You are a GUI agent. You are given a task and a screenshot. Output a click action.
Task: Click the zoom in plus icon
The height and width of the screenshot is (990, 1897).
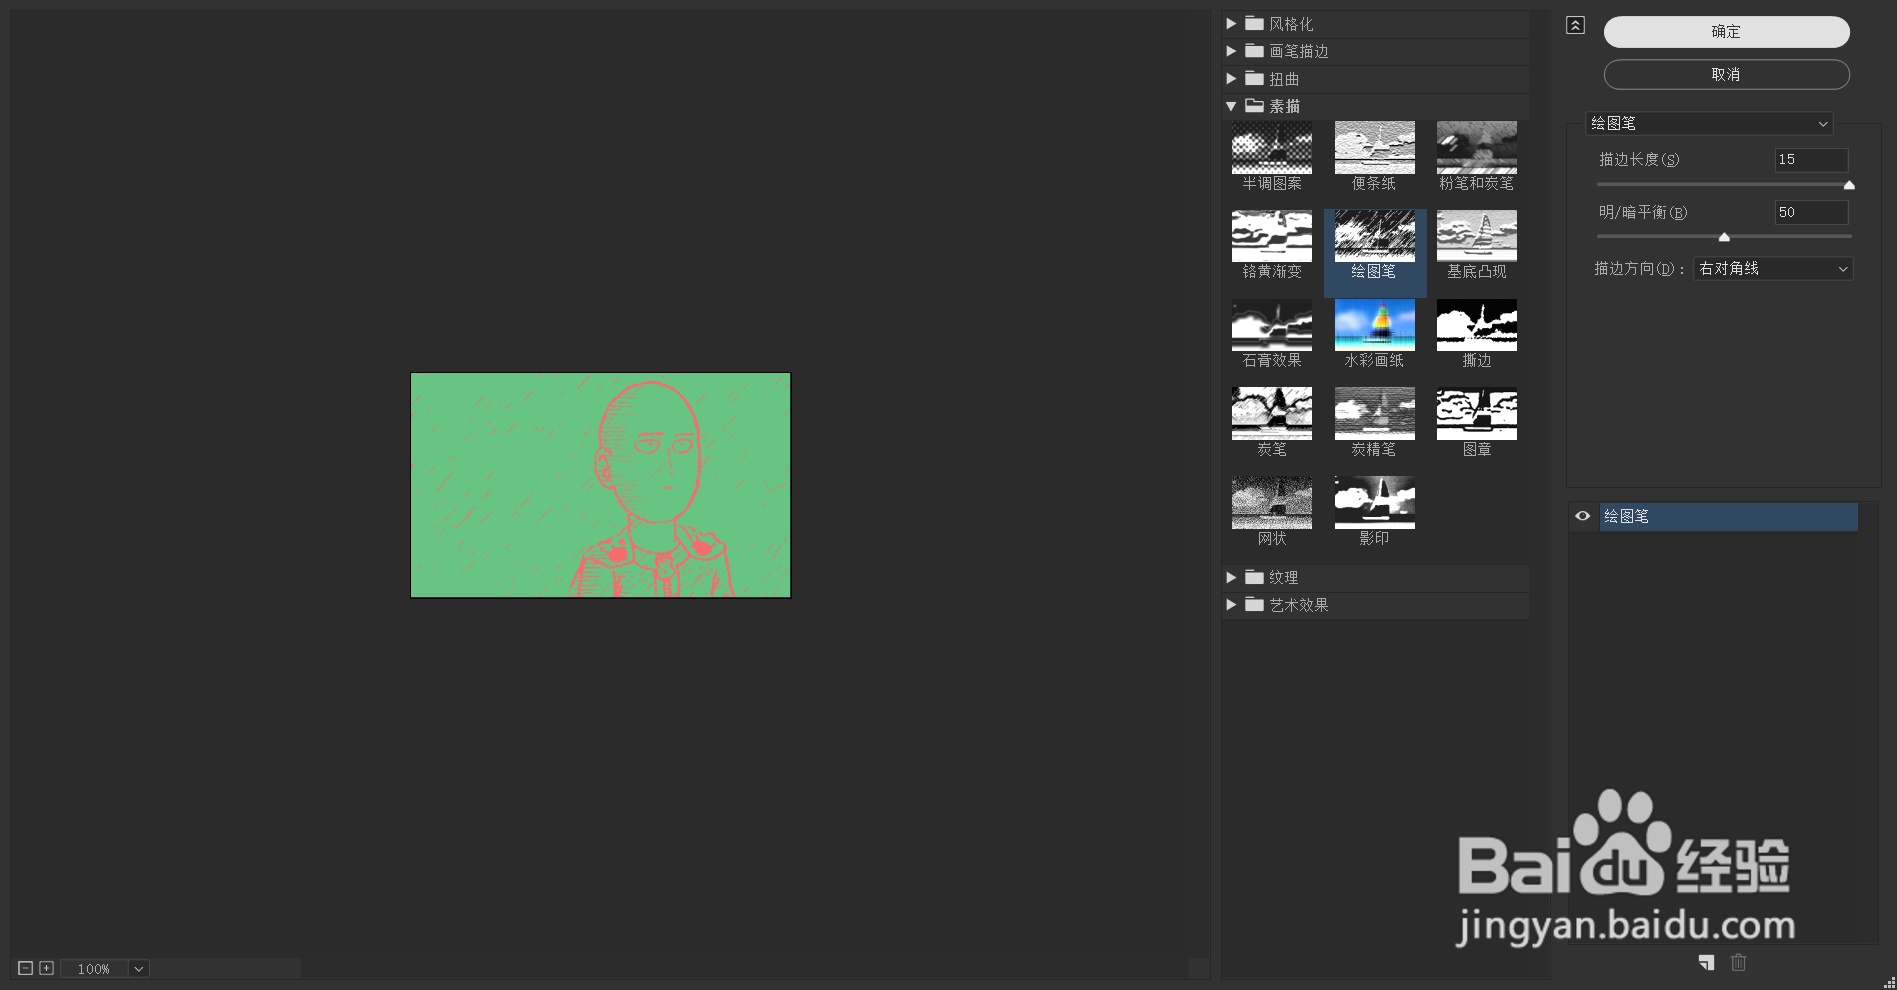click(46, 968)
